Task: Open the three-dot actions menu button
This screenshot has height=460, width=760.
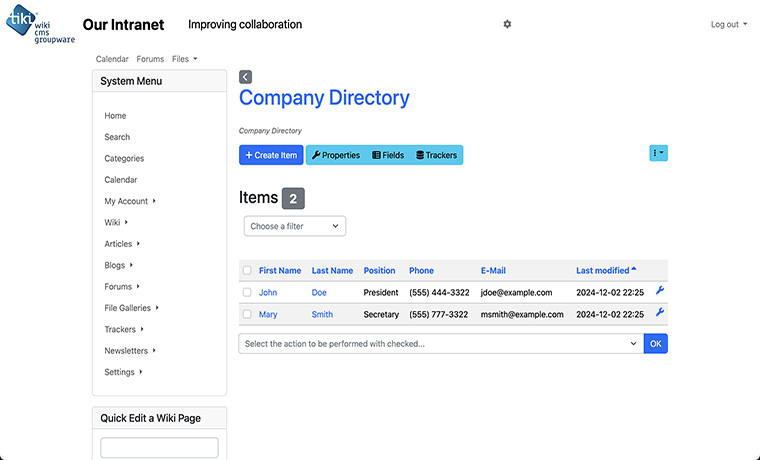Action: [x=658, y=153]
